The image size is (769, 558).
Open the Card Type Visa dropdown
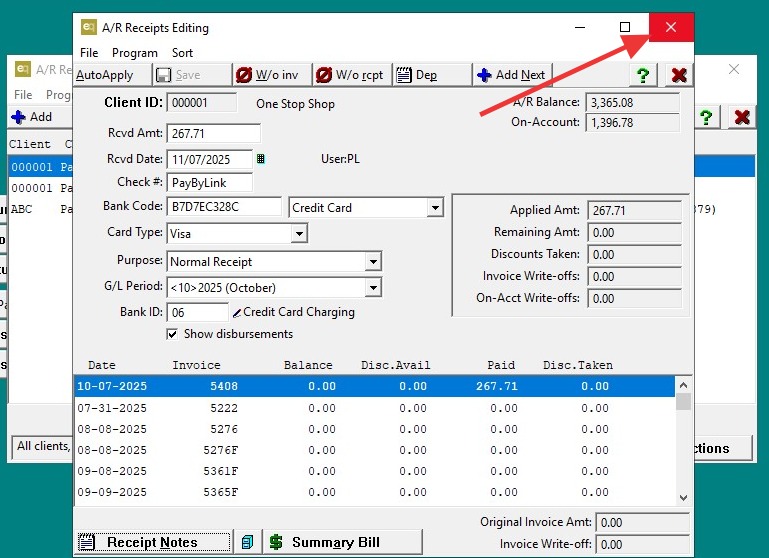[x=299, y=233]
